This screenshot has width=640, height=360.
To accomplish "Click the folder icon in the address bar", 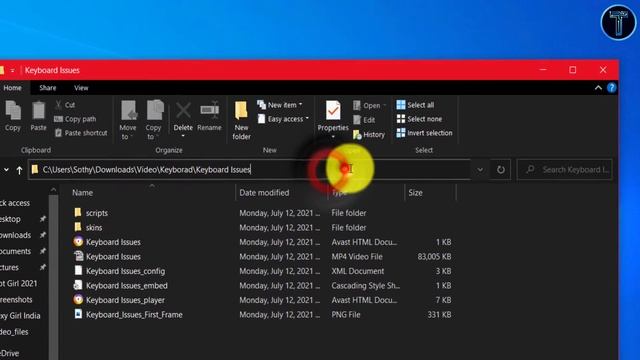I will 35,169.
